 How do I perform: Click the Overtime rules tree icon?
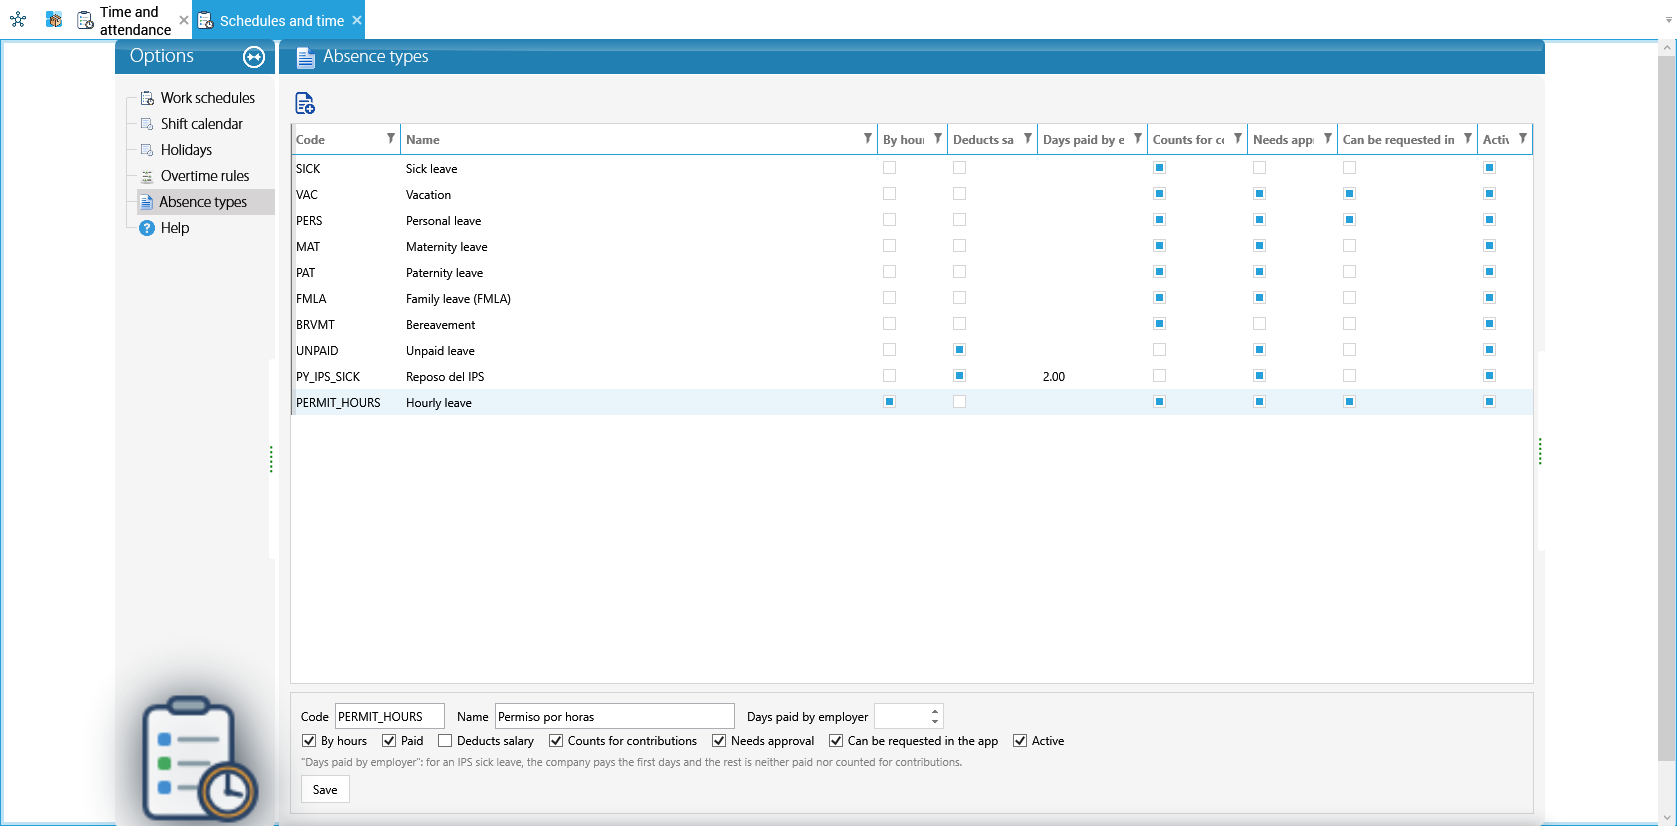(147, 176)
